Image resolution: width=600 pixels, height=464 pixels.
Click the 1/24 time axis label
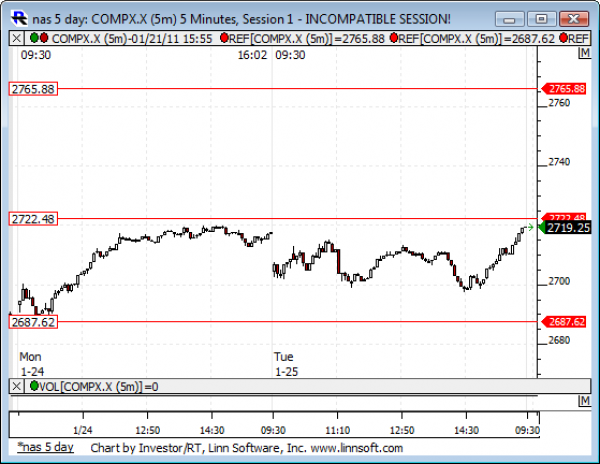tap(83, 430)
